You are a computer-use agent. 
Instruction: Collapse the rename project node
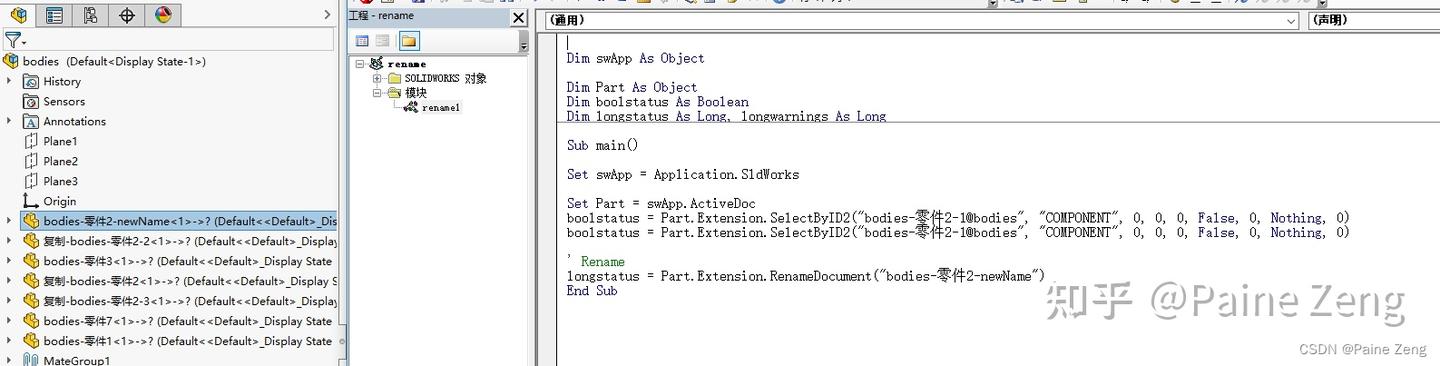tap(360, 64)
